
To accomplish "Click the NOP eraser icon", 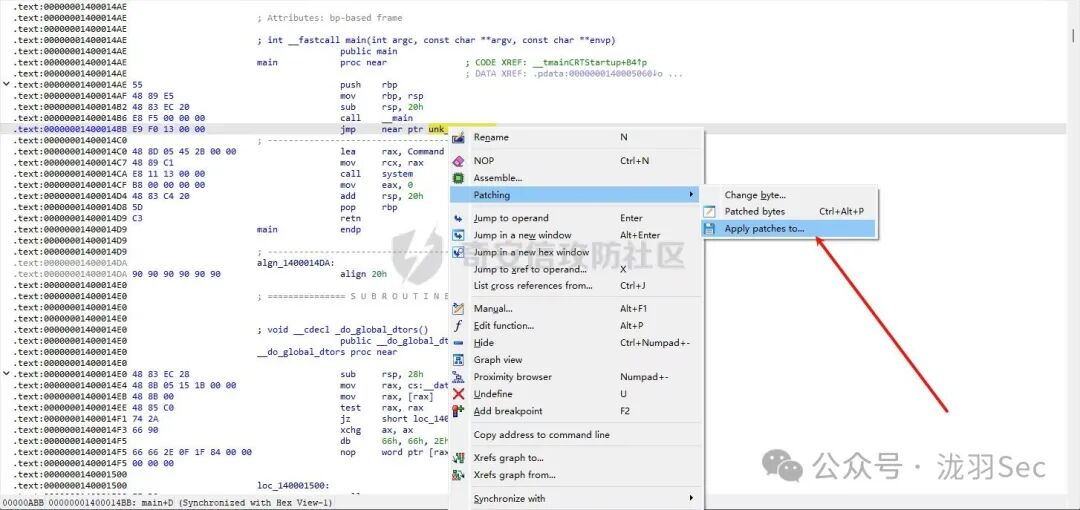I will (x=458, y=161).
